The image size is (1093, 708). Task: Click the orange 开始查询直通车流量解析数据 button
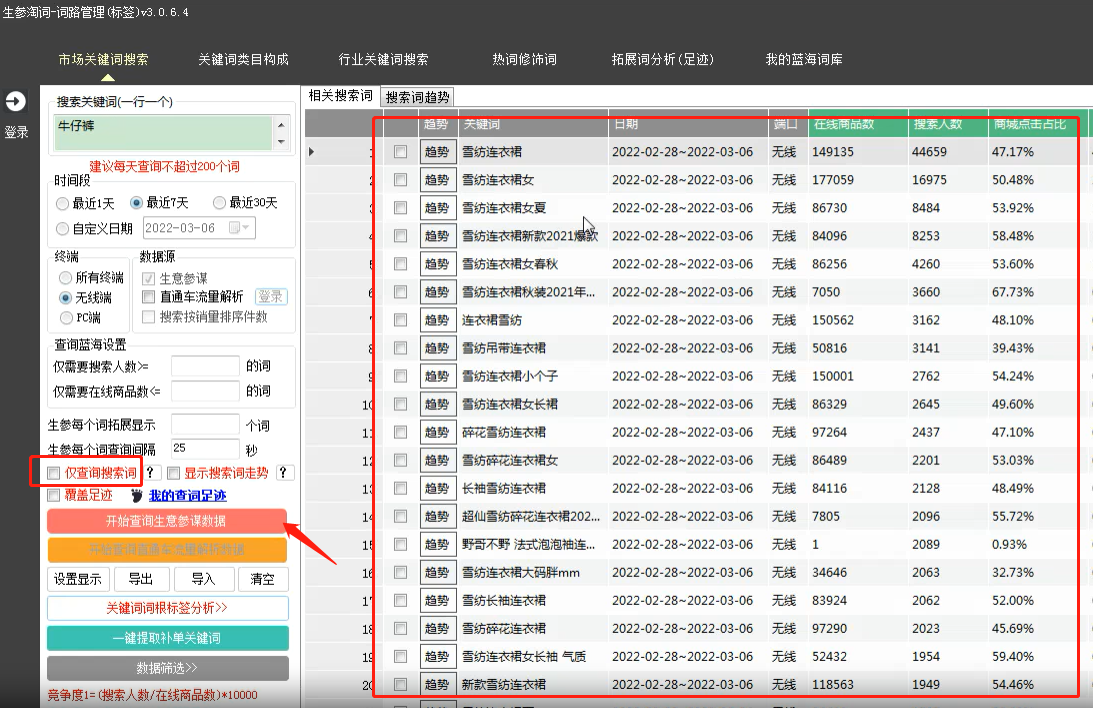[167, 549]
